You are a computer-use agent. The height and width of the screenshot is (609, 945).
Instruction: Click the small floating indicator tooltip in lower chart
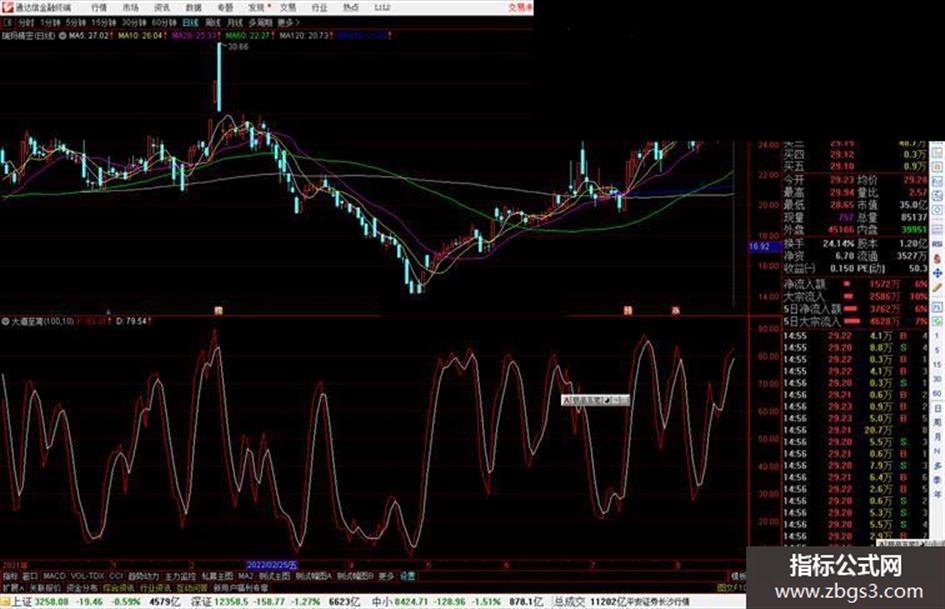tap(595, 400)
